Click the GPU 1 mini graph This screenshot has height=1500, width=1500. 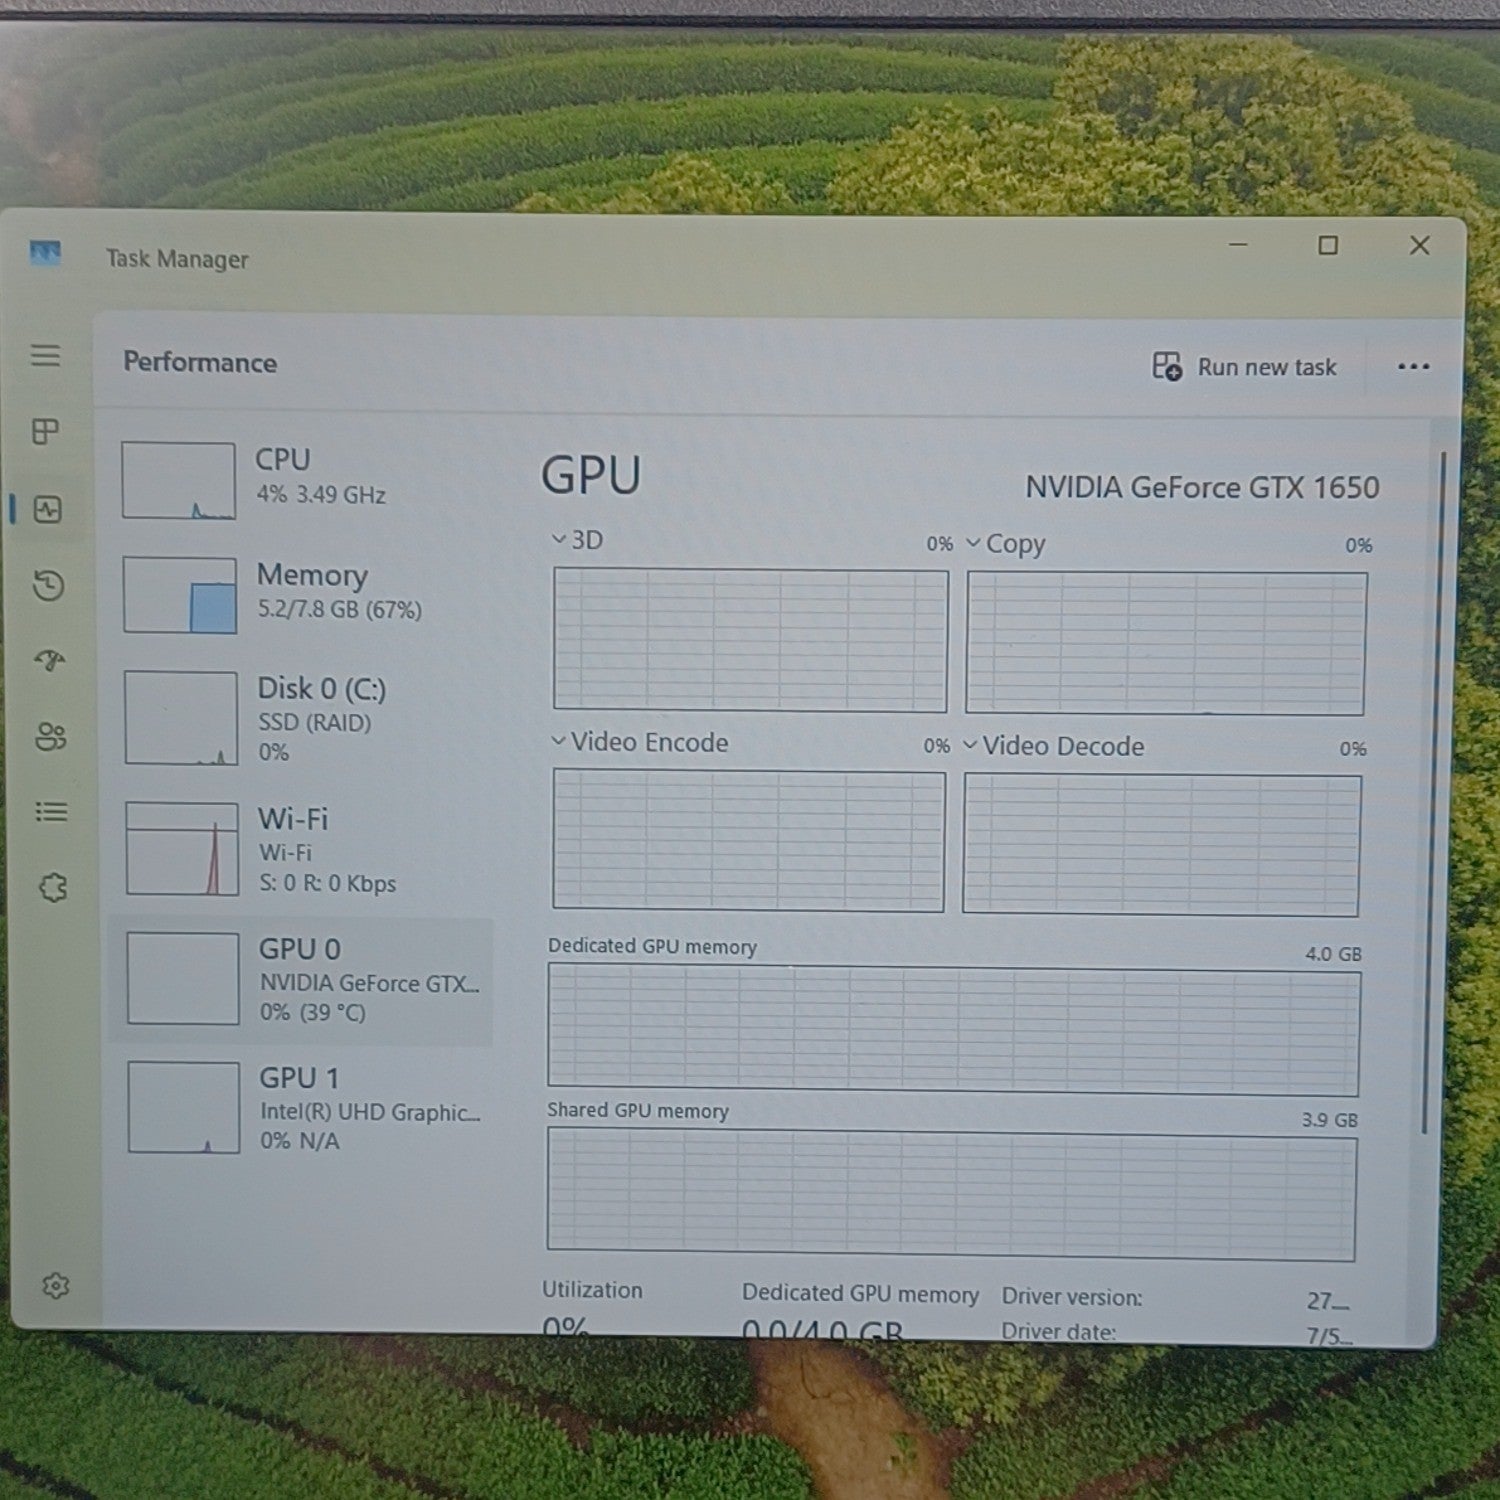click(x=184, y=1107)
